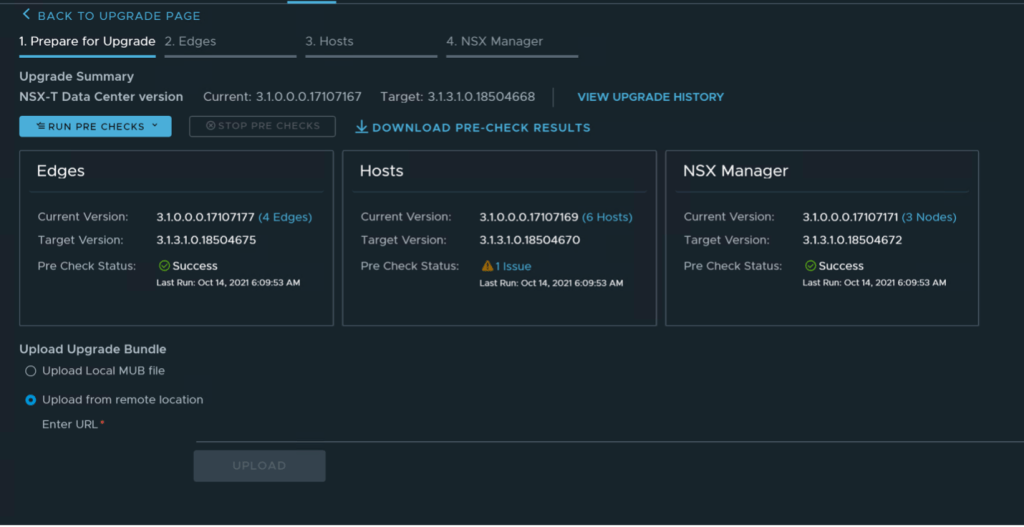The width and height of the screenshot is (1024, 527).
Task: Go to the 4. NSX Manager step
Action: click(494, 42)
